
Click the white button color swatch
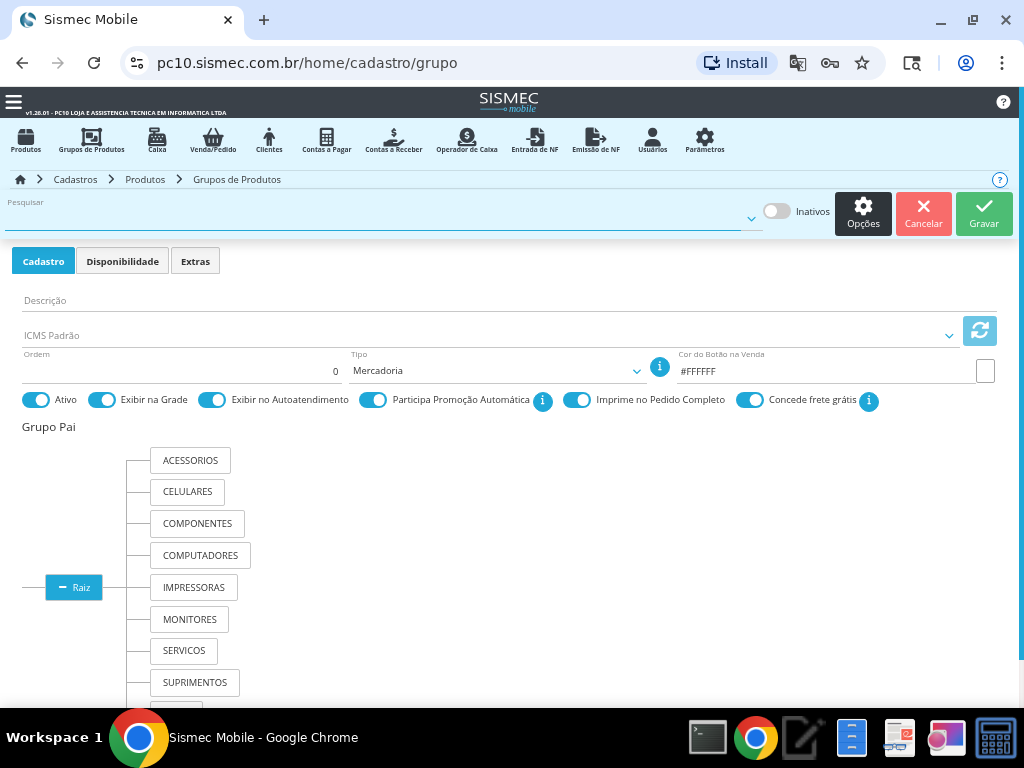[x=985, y=371]
